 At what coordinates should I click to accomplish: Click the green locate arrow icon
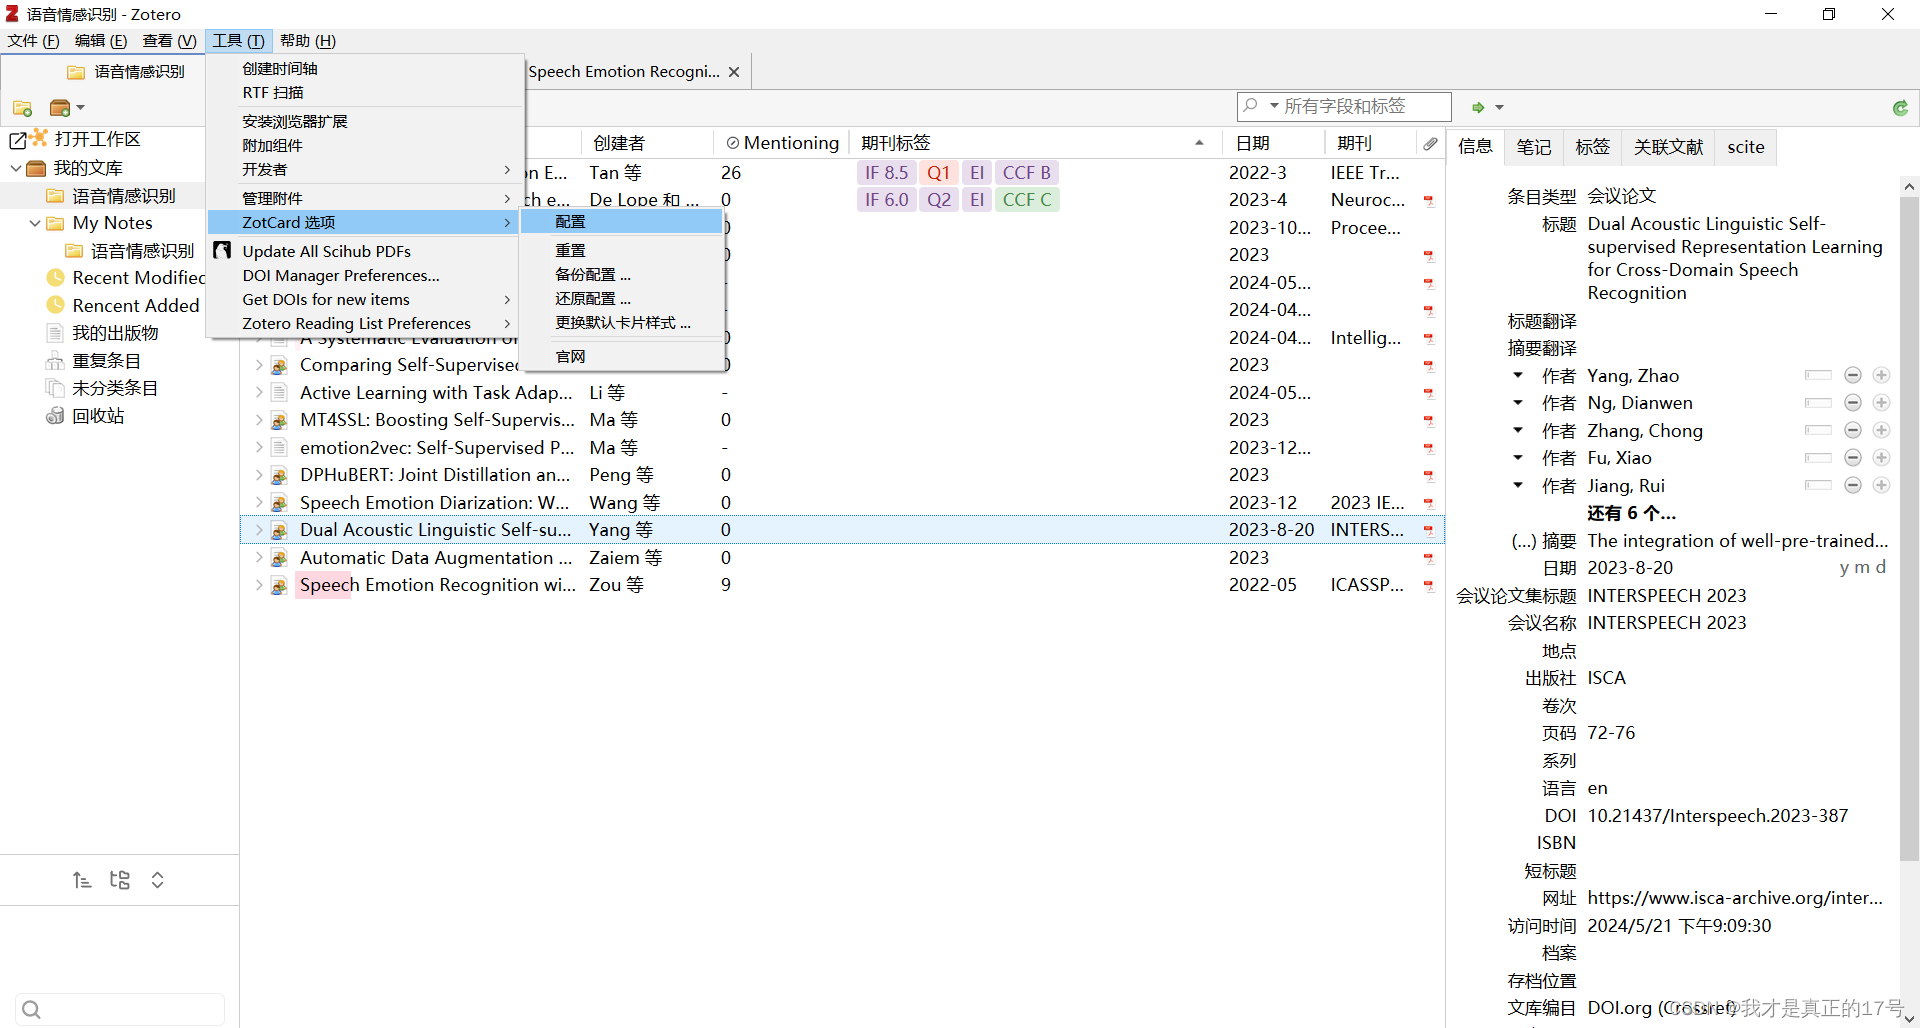tap(1478, 107)
